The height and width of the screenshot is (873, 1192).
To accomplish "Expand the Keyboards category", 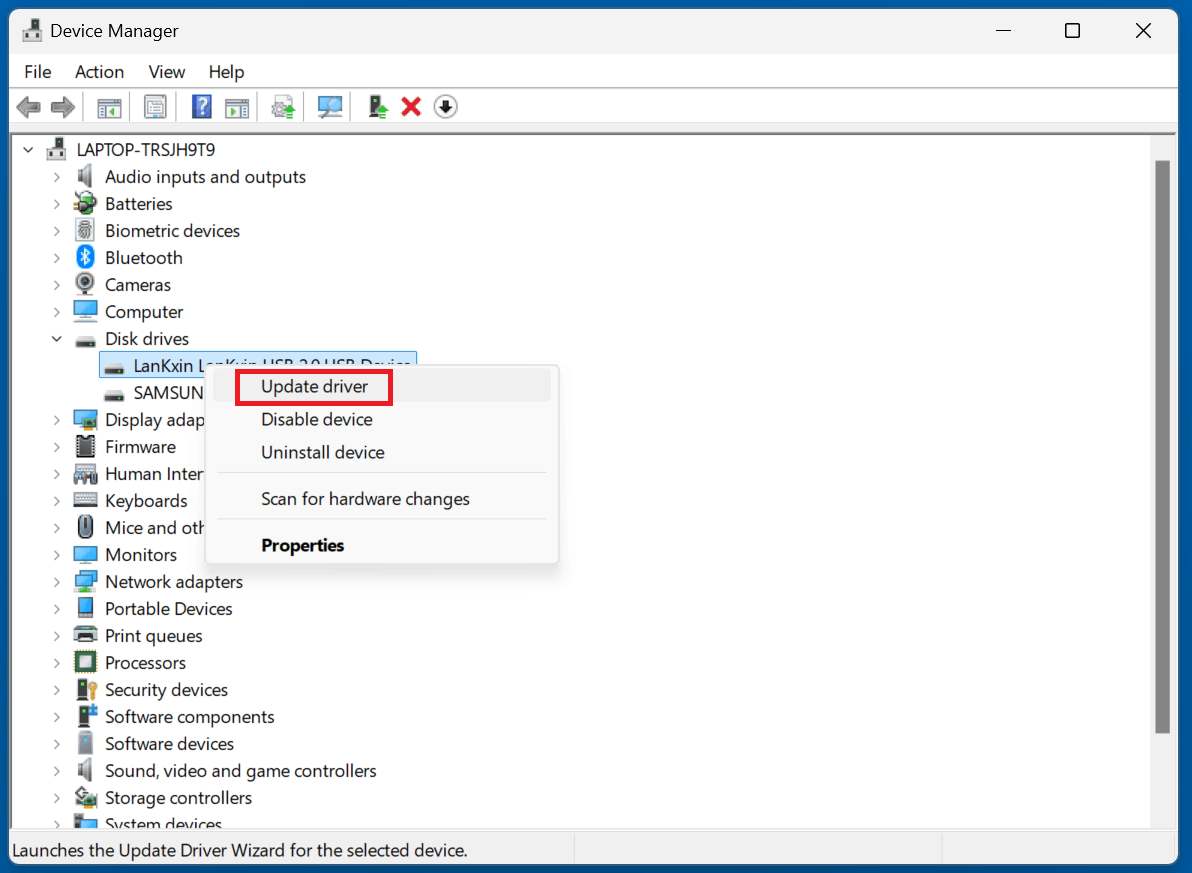I will (x=57, y=500).
